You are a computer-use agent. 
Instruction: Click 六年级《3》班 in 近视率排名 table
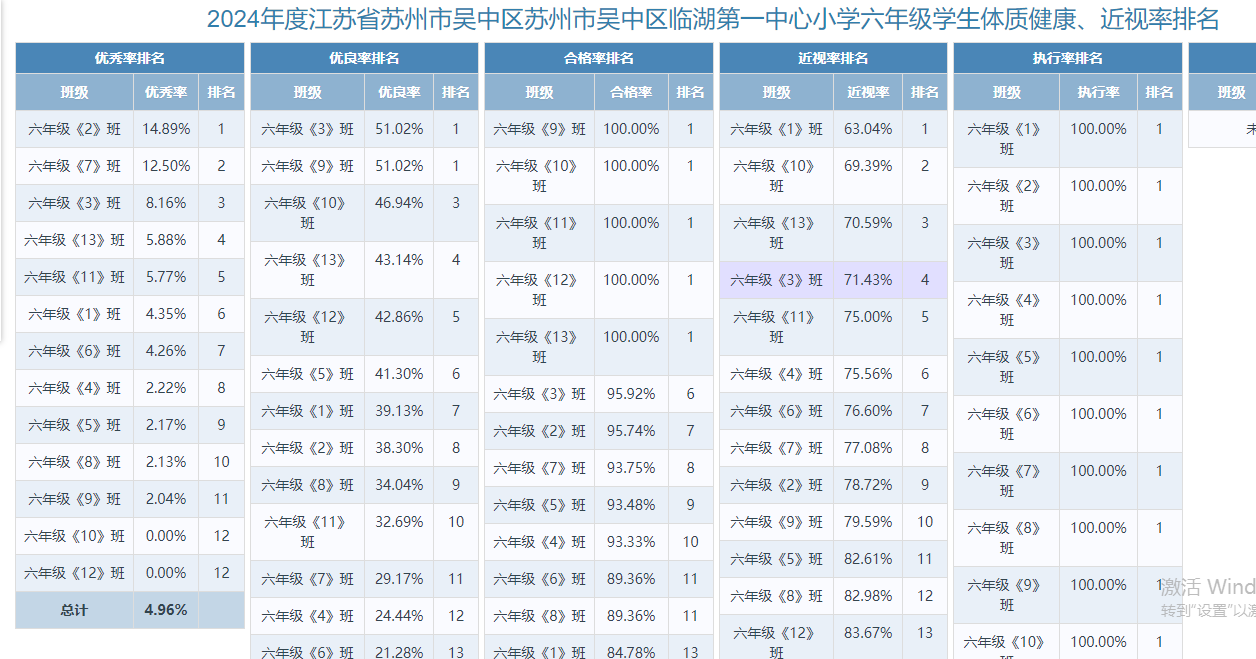pos(776,280)
